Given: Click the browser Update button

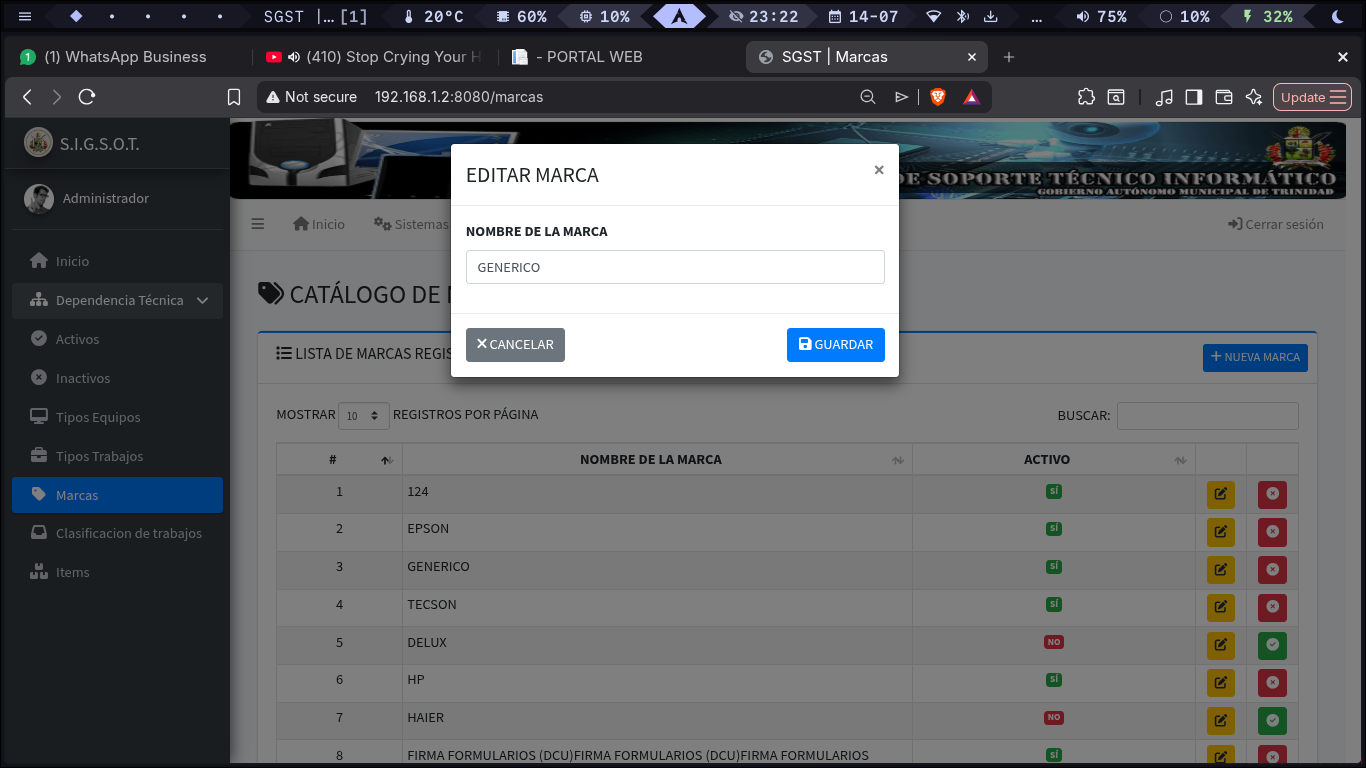Looking at the screenshot, I should point(1313,97).
